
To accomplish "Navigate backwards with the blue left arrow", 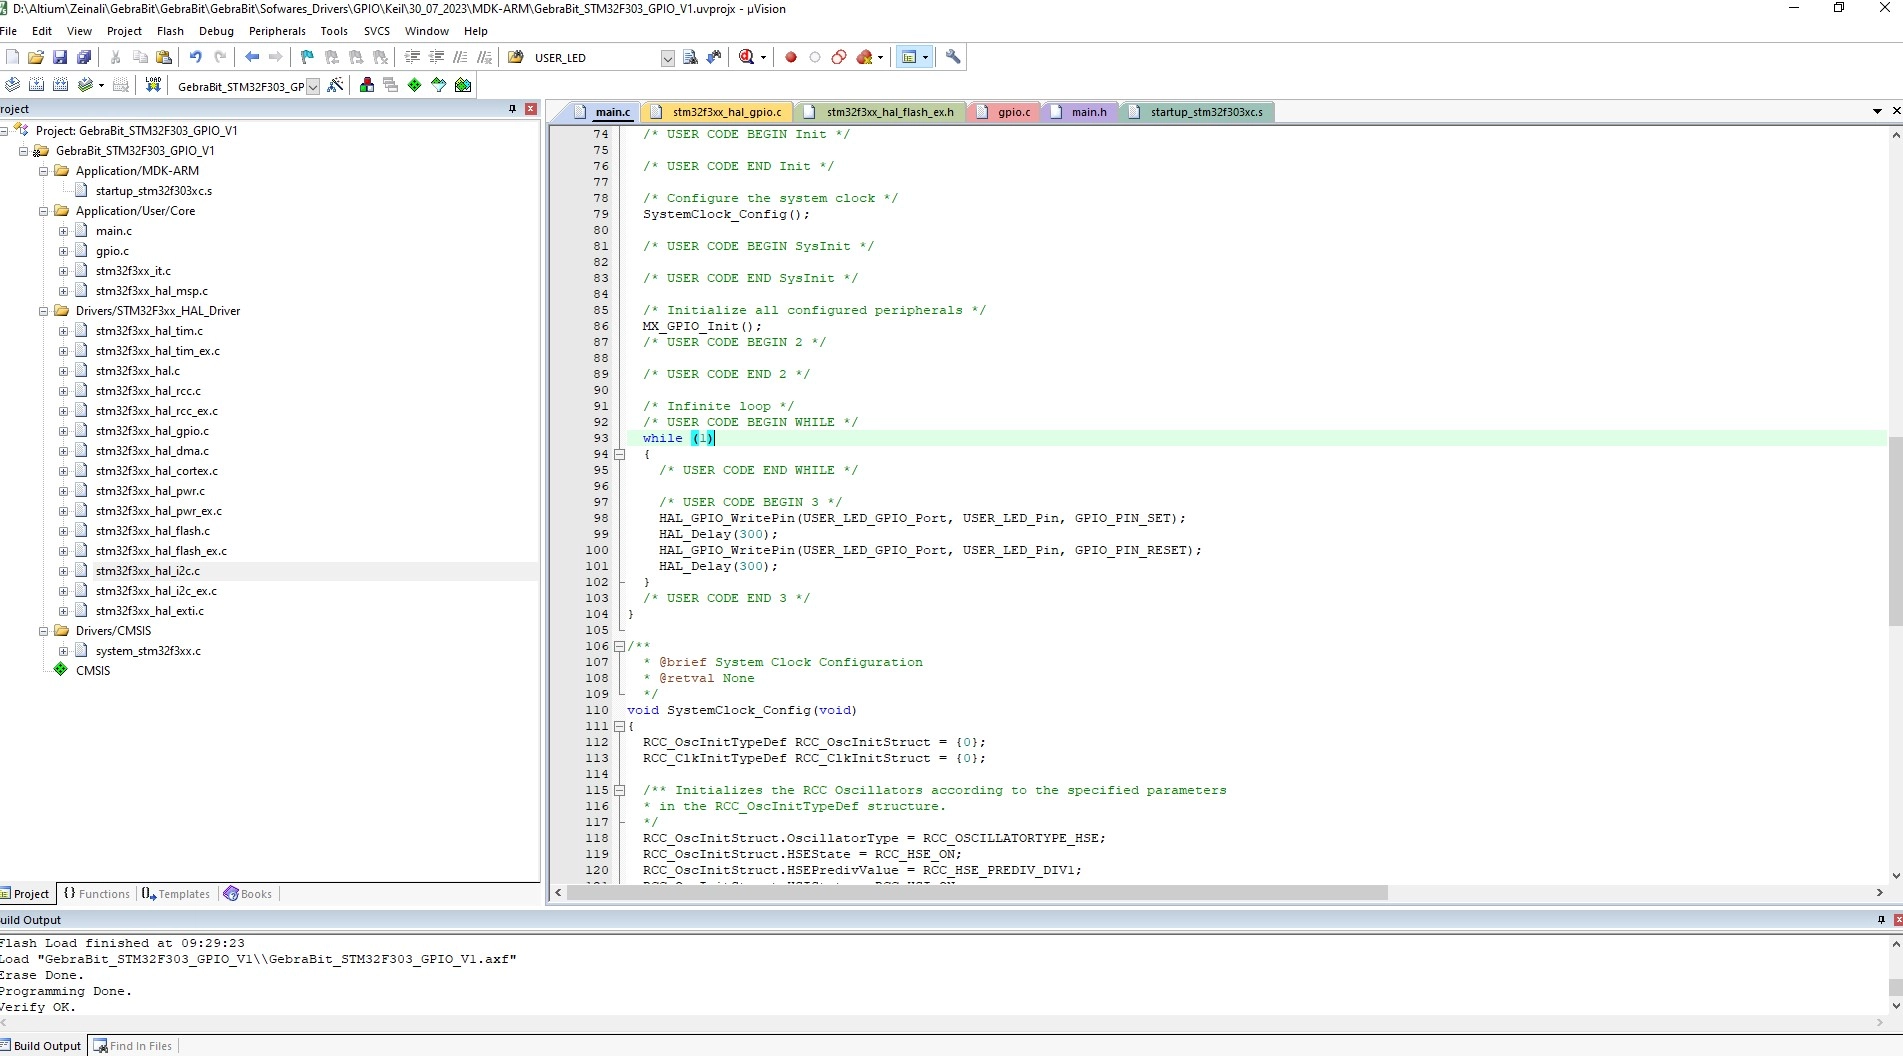I will click(x=252, y=57).
